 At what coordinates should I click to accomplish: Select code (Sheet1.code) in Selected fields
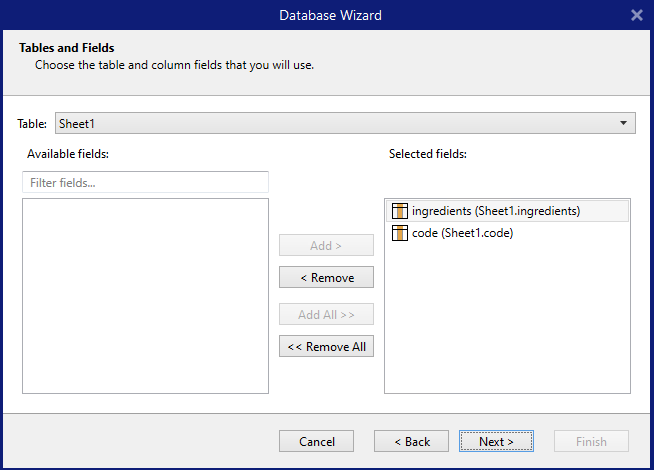462,233
